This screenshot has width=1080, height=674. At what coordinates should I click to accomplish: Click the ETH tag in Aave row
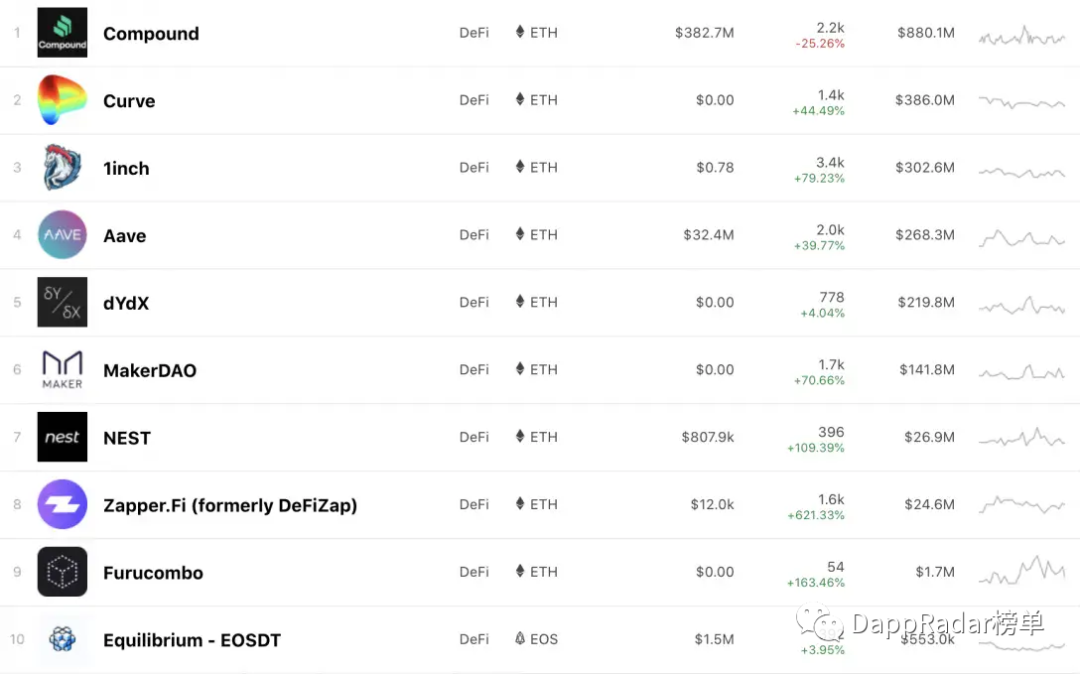[x=537, y=235]
